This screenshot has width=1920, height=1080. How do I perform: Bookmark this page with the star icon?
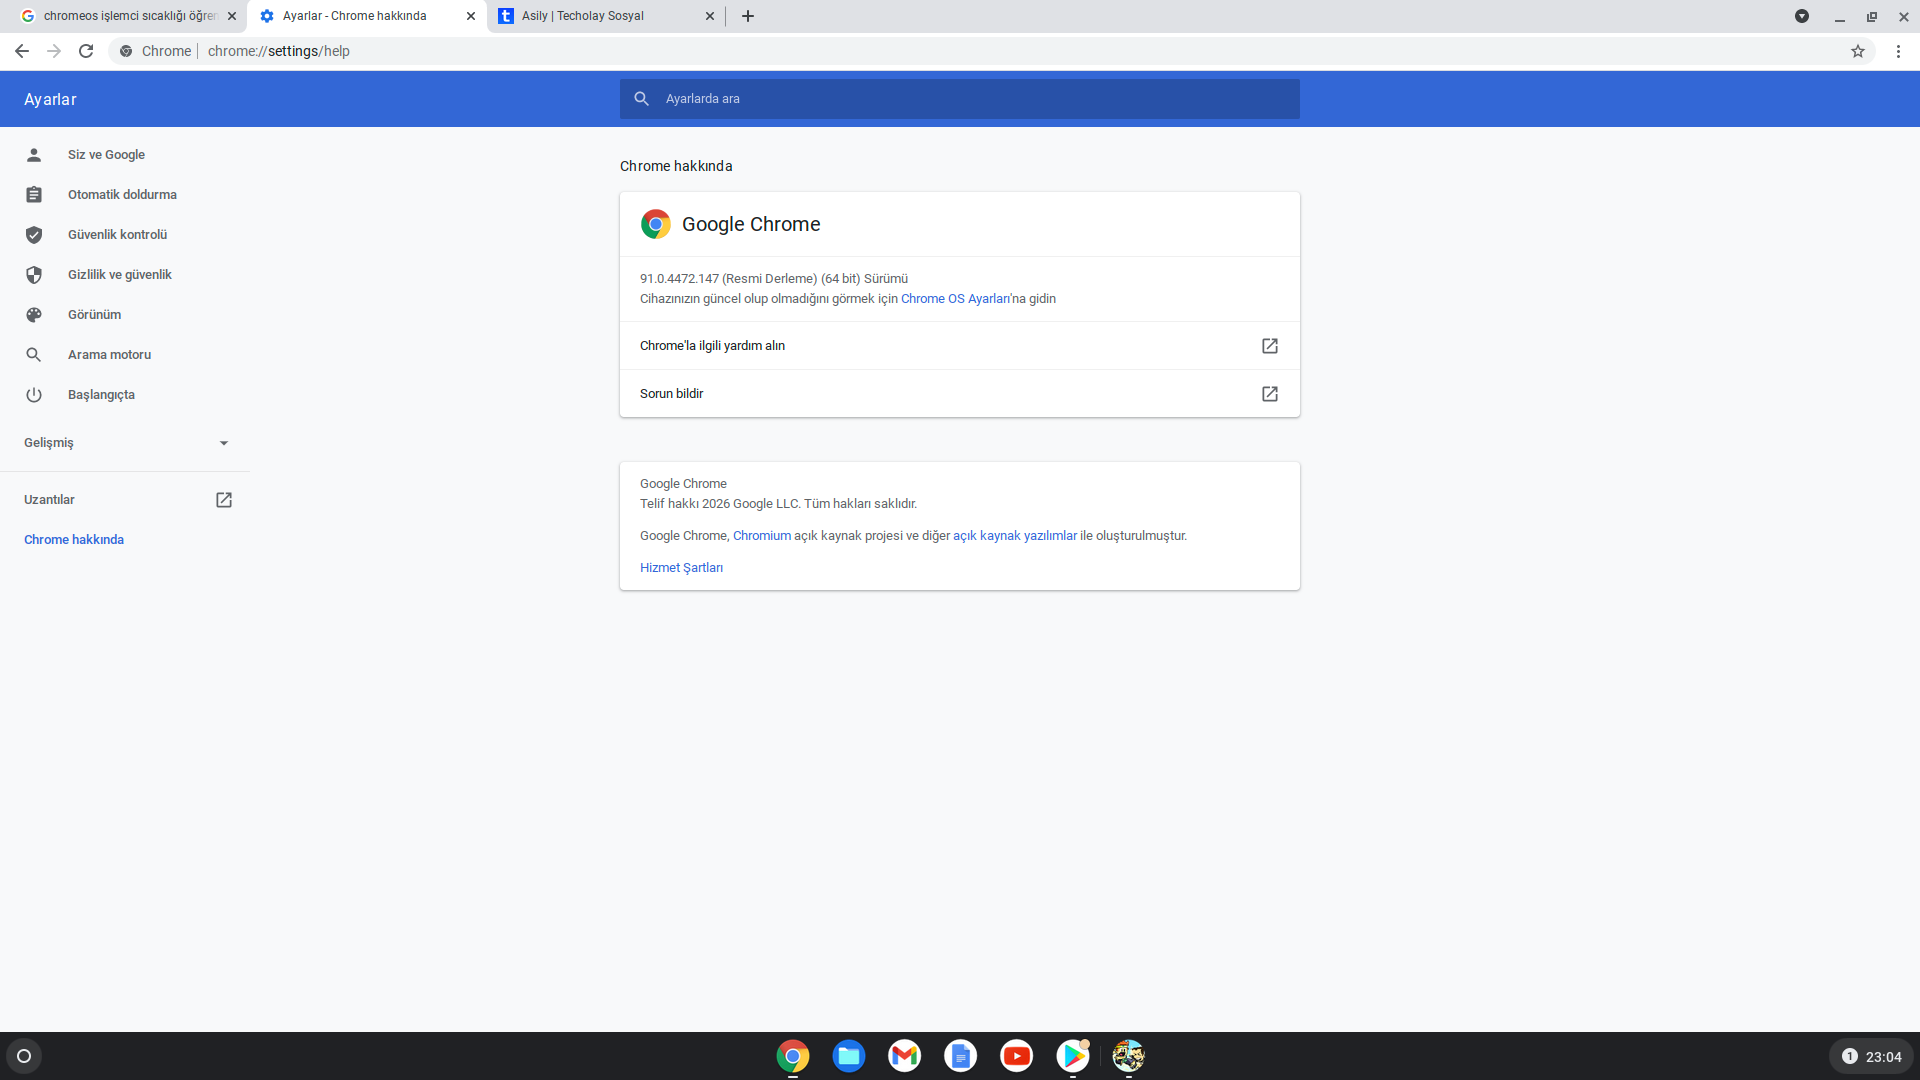[1858, 51]
